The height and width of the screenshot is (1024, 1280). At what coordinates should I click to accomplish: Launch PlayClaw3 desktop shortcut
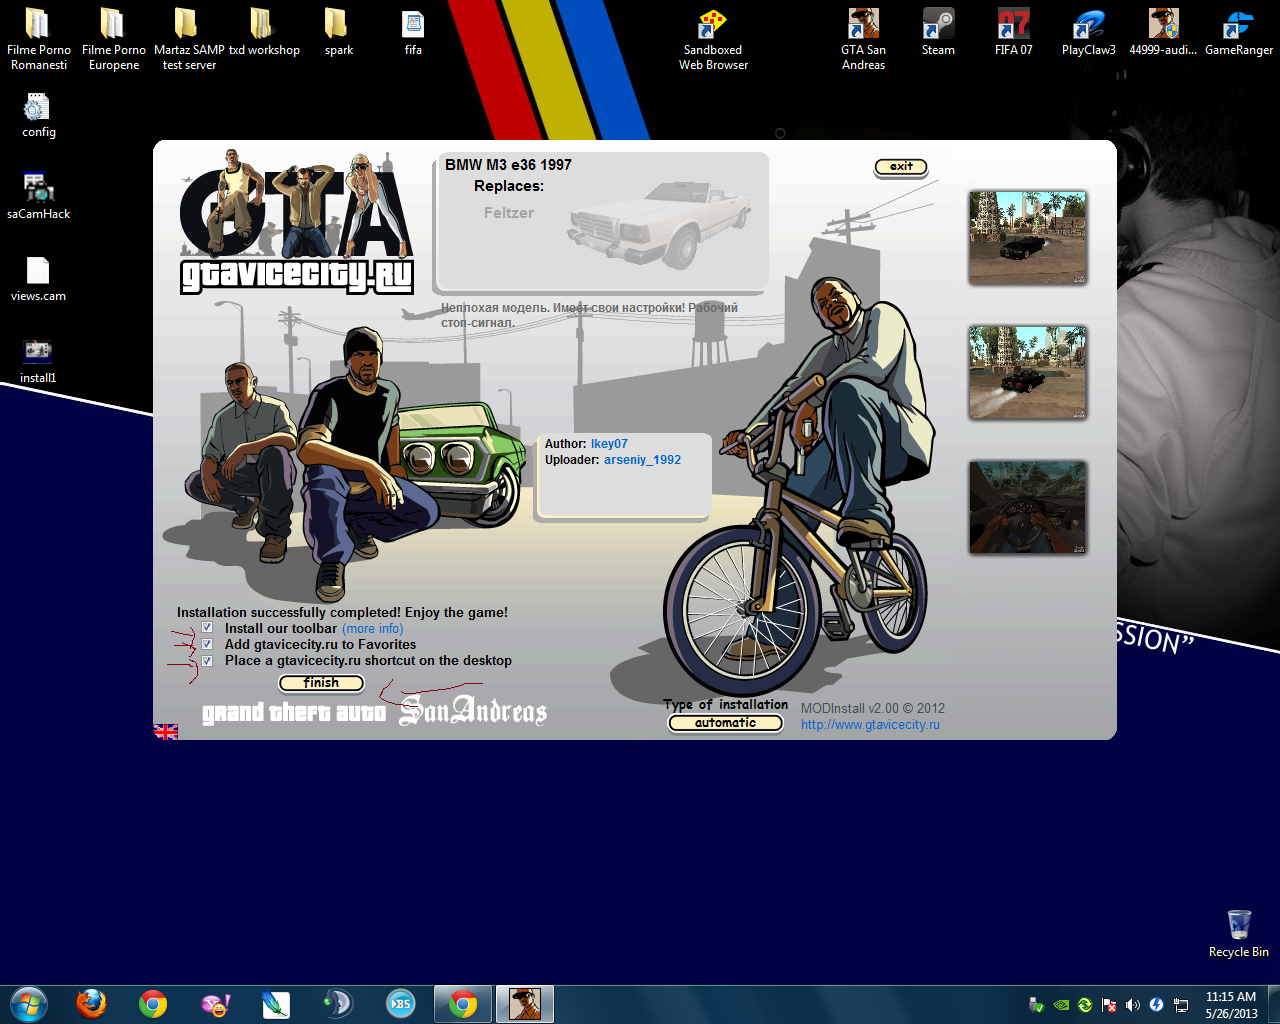click(x=1088, y=33)
